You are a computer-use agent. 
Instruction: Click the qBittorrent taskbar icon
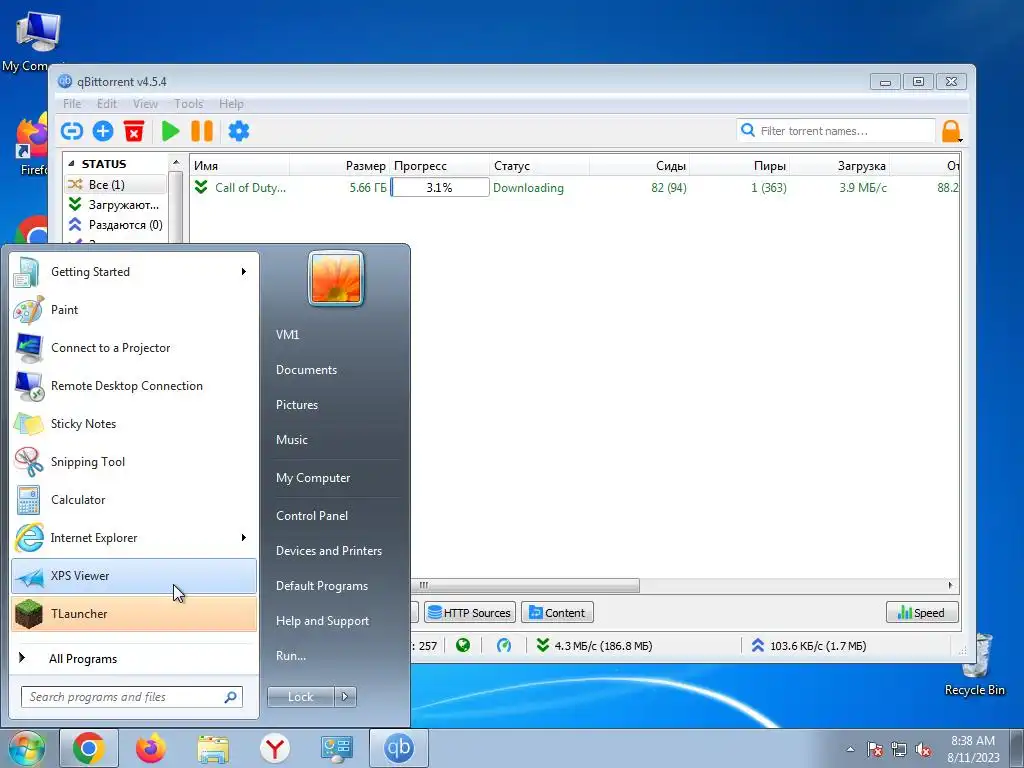[x=399, y=748]
